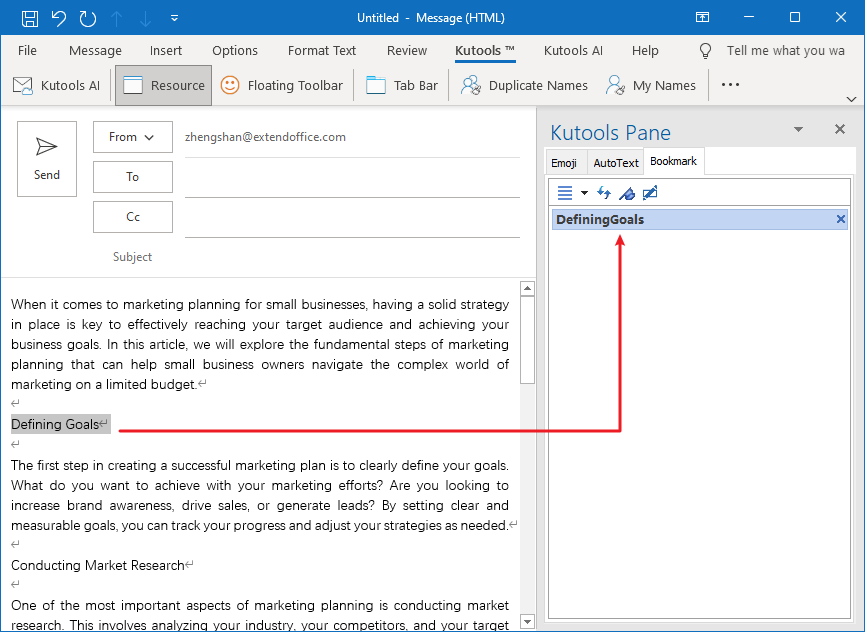865x632 pixels.
Task: Click the message body vertical scrollbar thumb
Action: click(x=527, y=340)
